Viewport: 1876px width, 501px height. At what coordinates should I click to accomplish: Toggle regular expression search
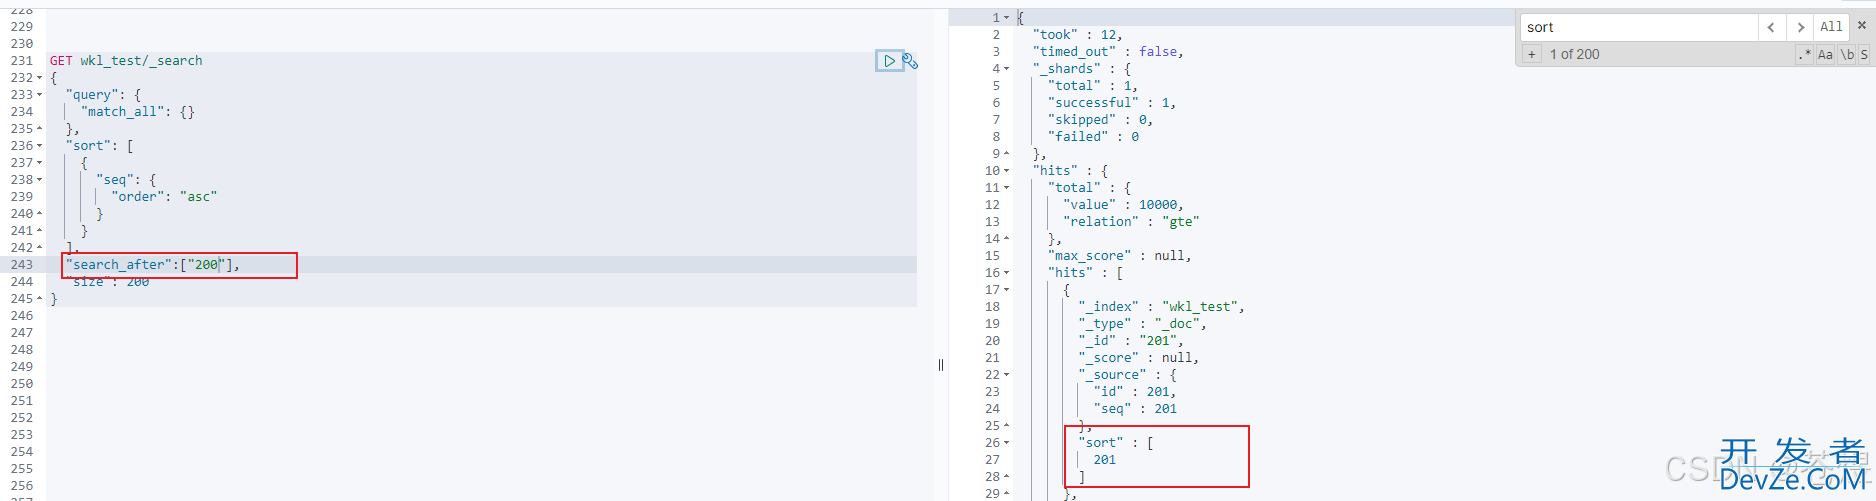1804,54
